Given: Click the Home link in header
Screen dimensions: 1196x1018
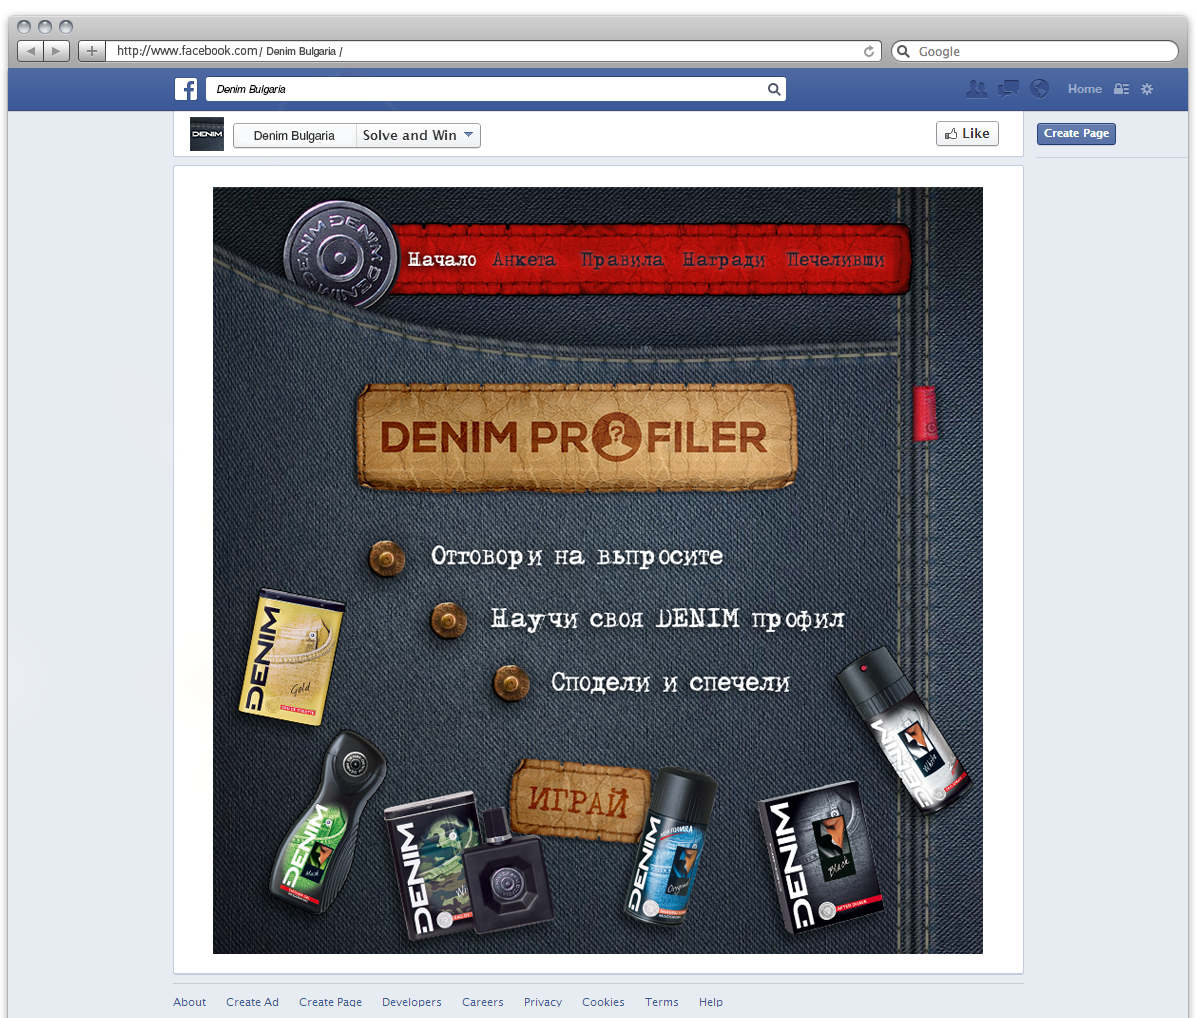Looking at the screenshot, I should (1085, 89).
